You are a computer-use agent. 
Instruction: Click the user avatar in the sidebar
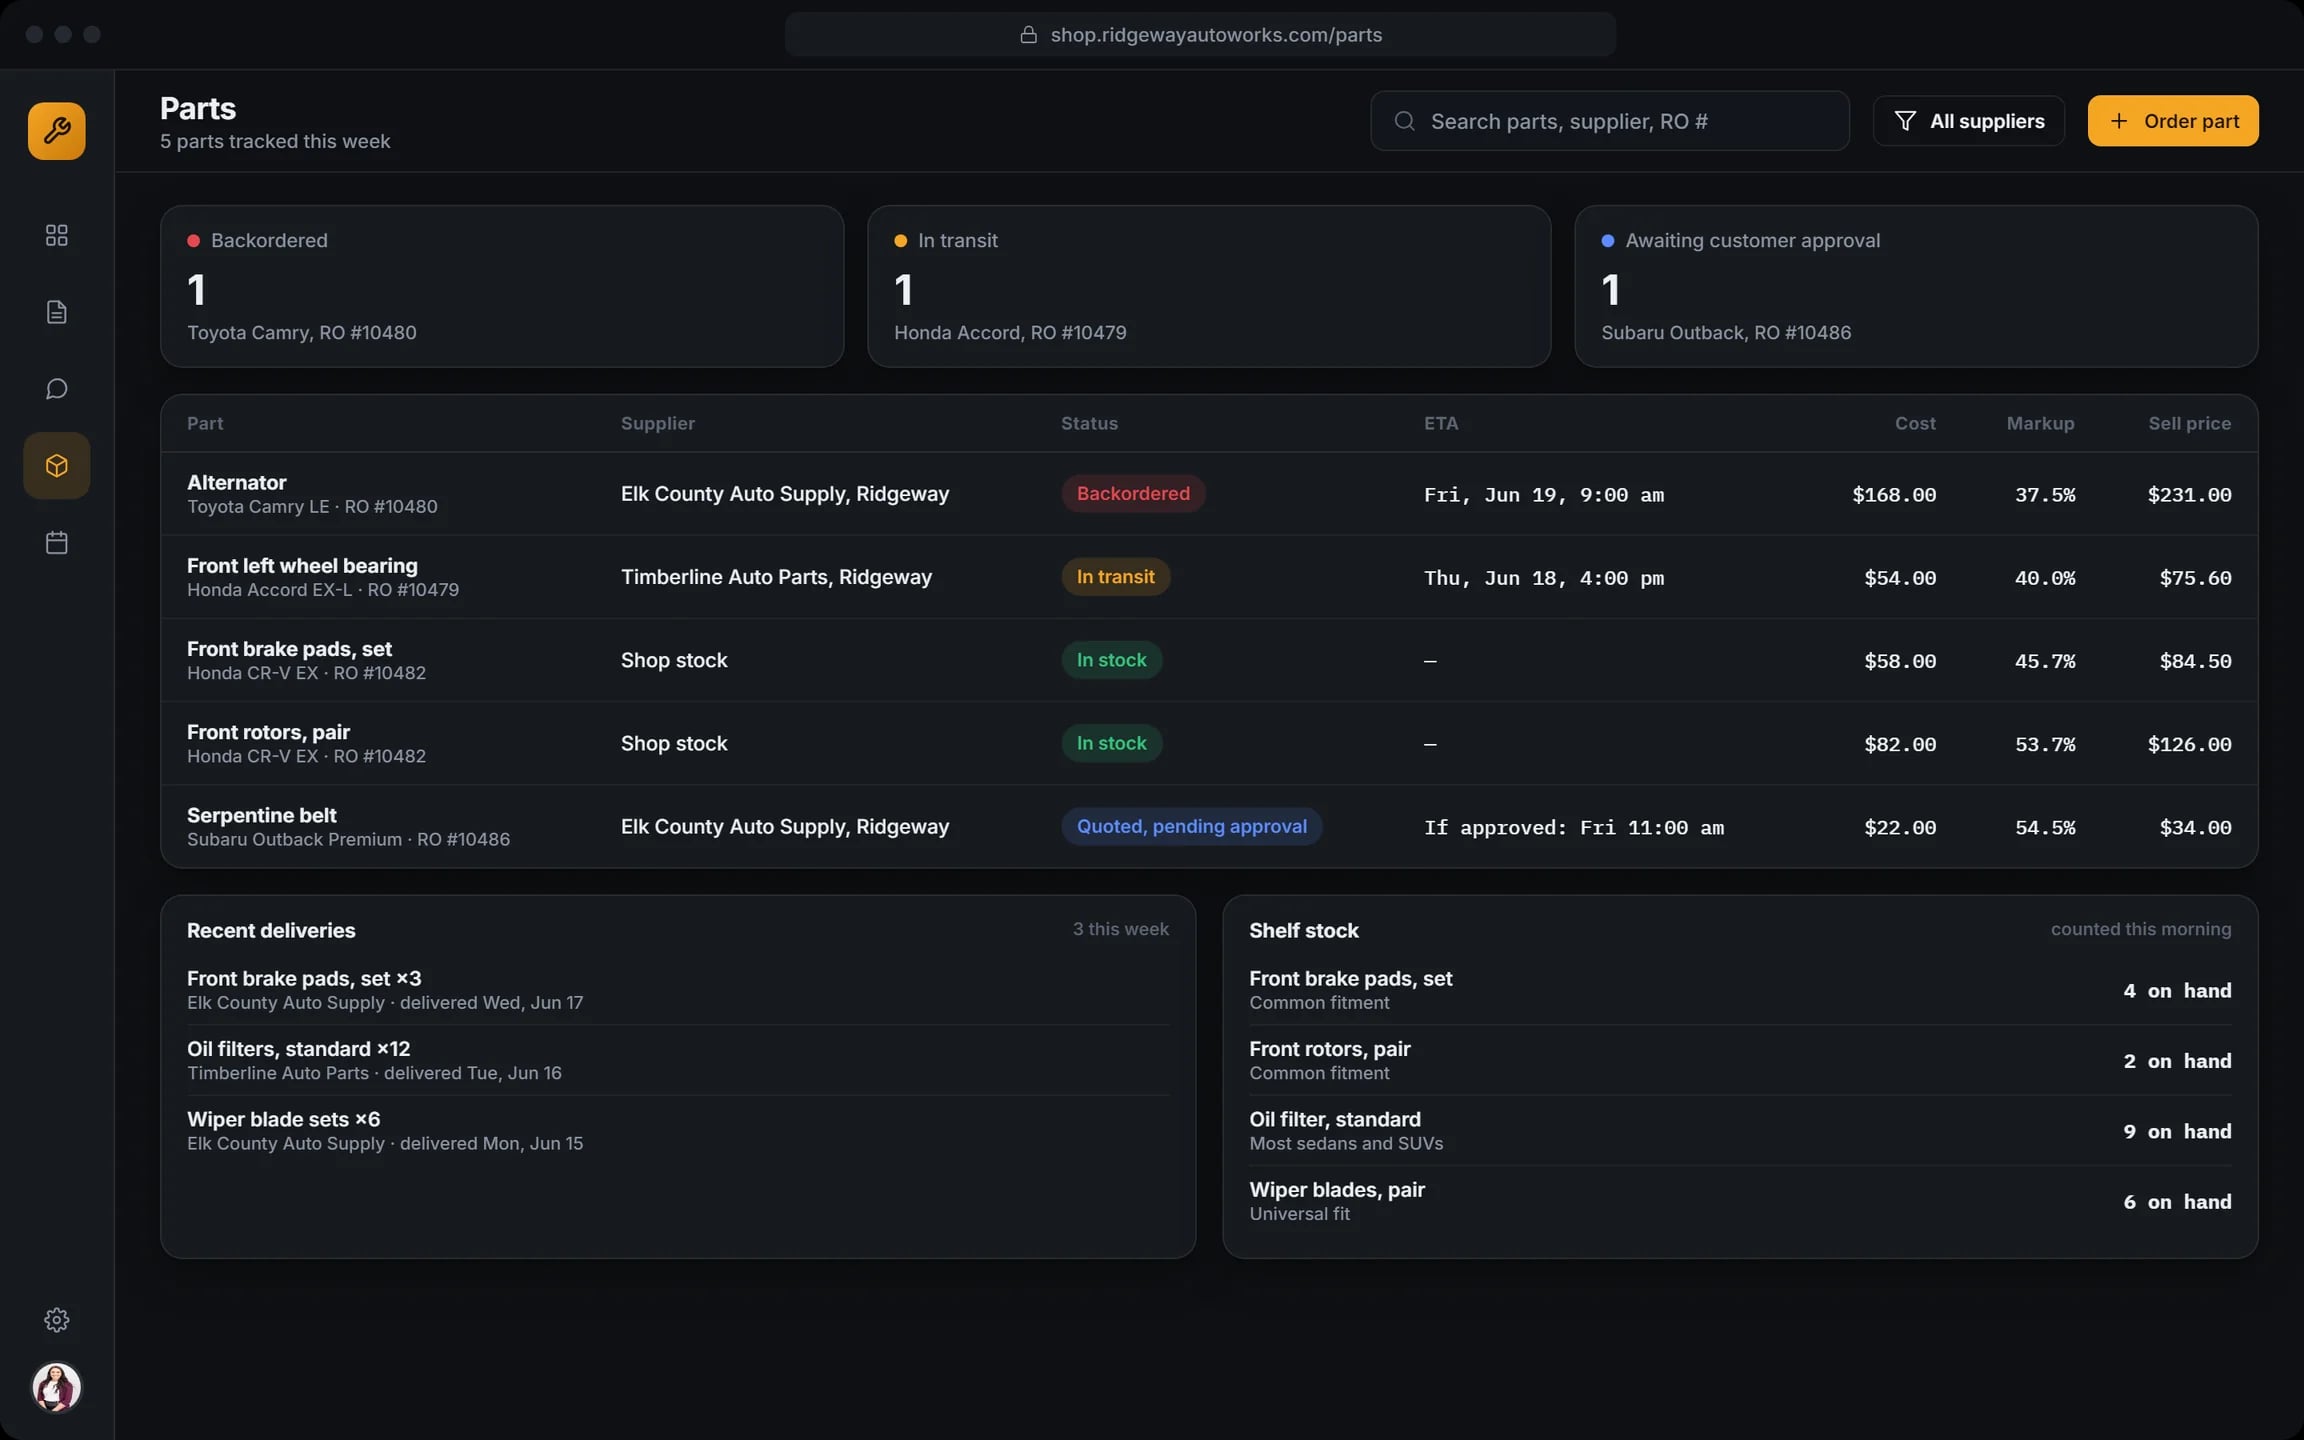(x=57, y=1388)
